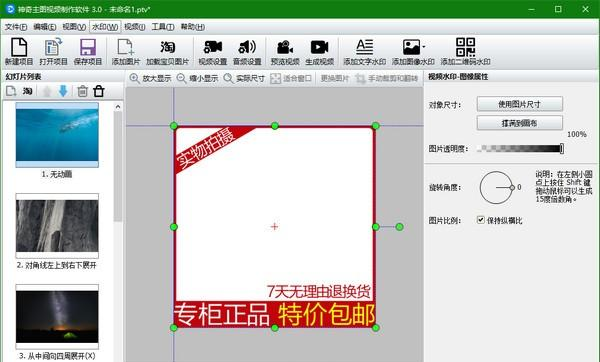This screenshot has height=362, width=600.
Task: Open the 文件(F) menu
Action: point(16,27)
